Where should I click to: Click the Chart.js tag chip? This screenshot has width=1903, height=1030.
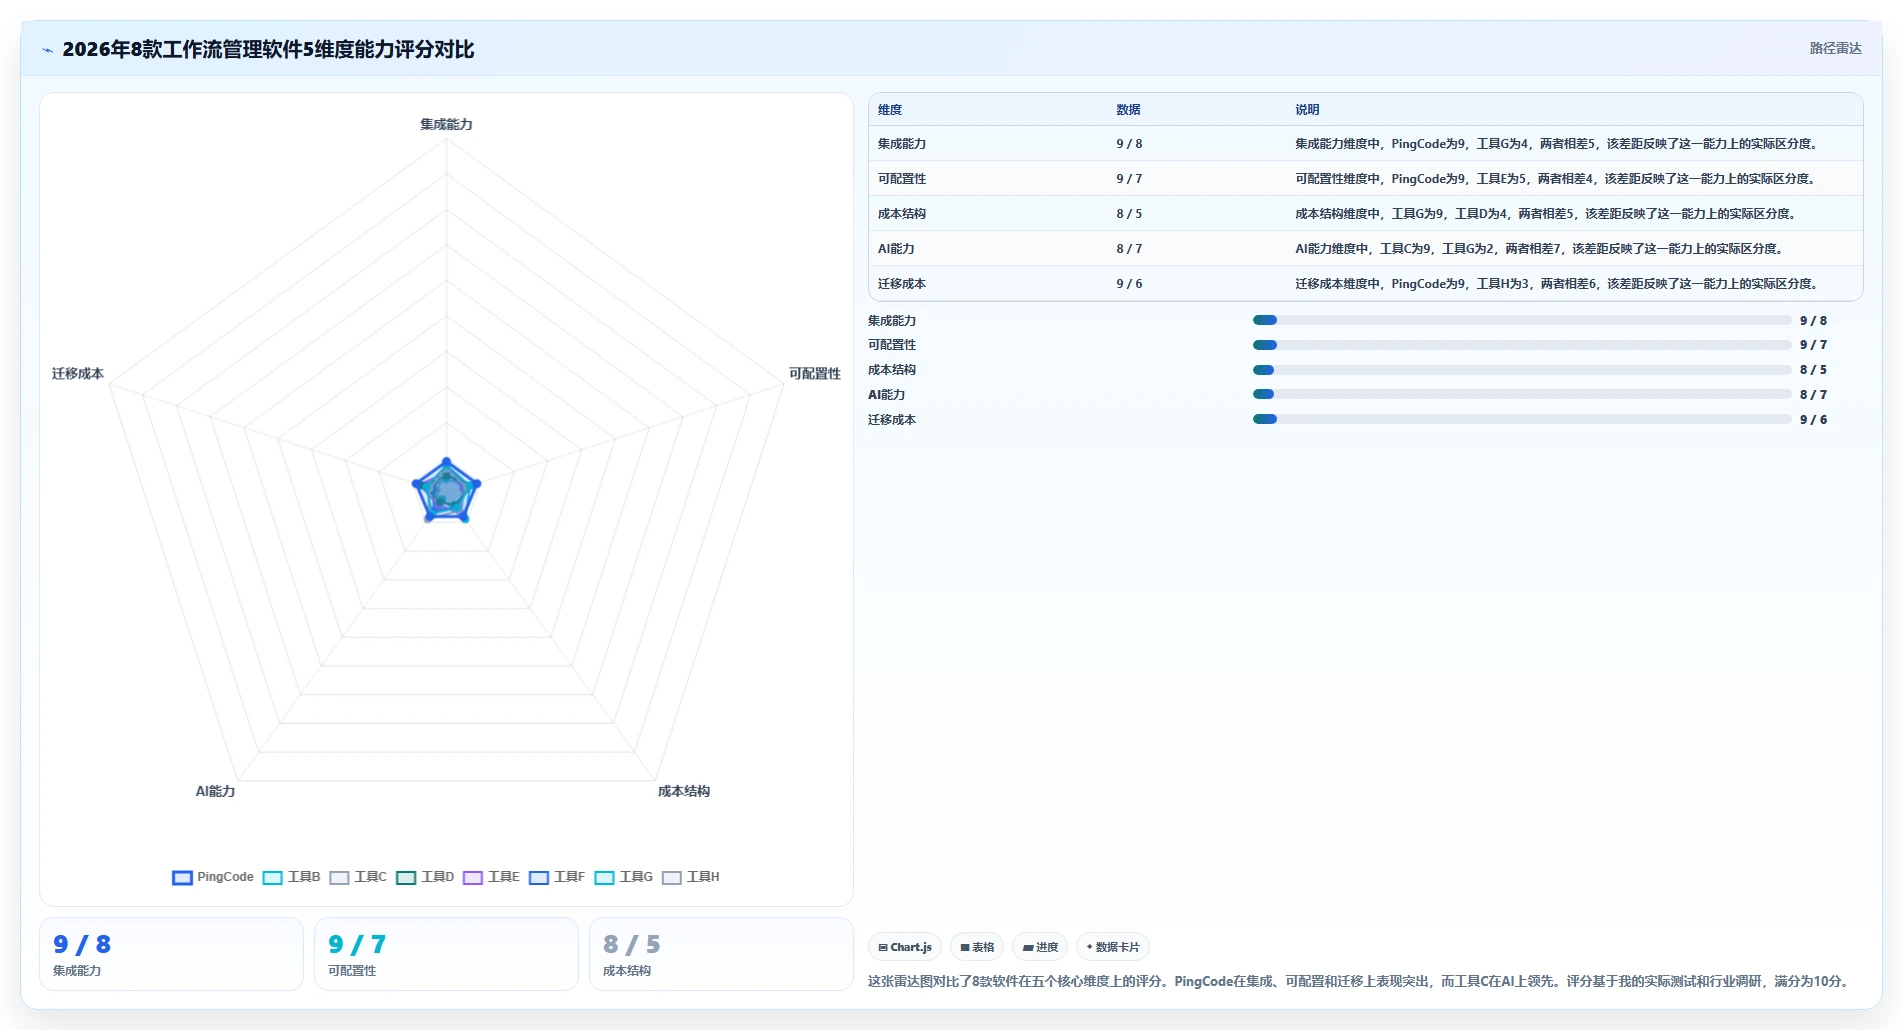click(905, 947)
